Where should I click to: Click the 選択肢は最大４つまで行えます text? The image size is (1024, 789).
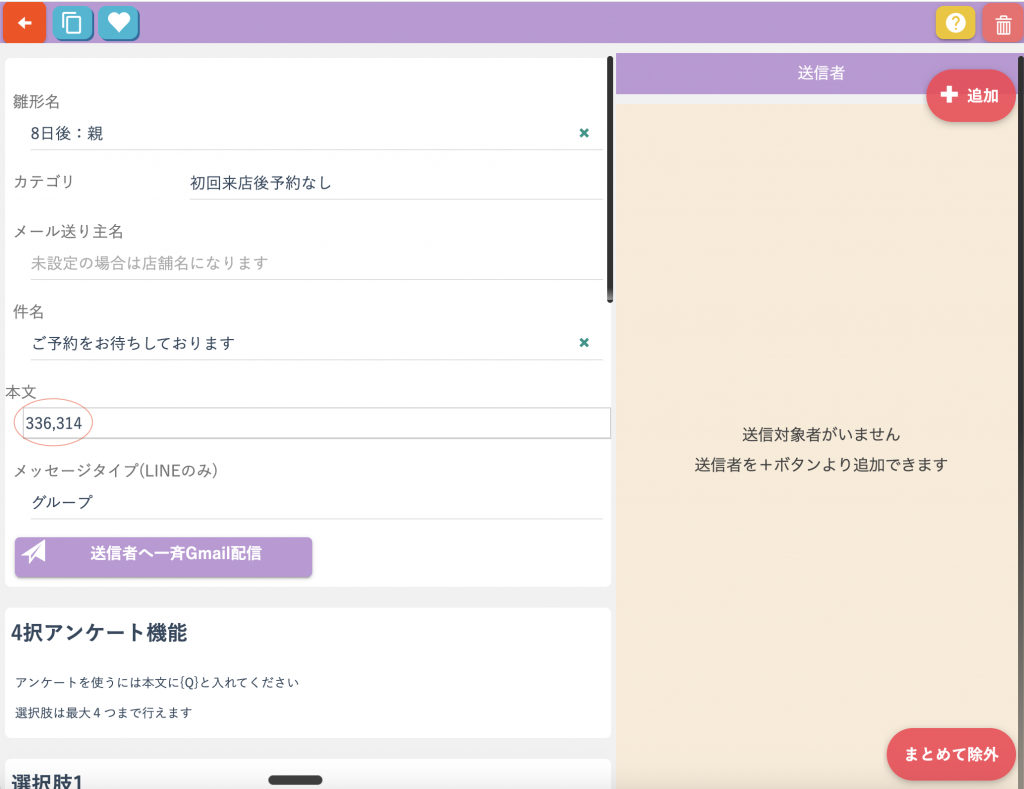tap(104, 713)
